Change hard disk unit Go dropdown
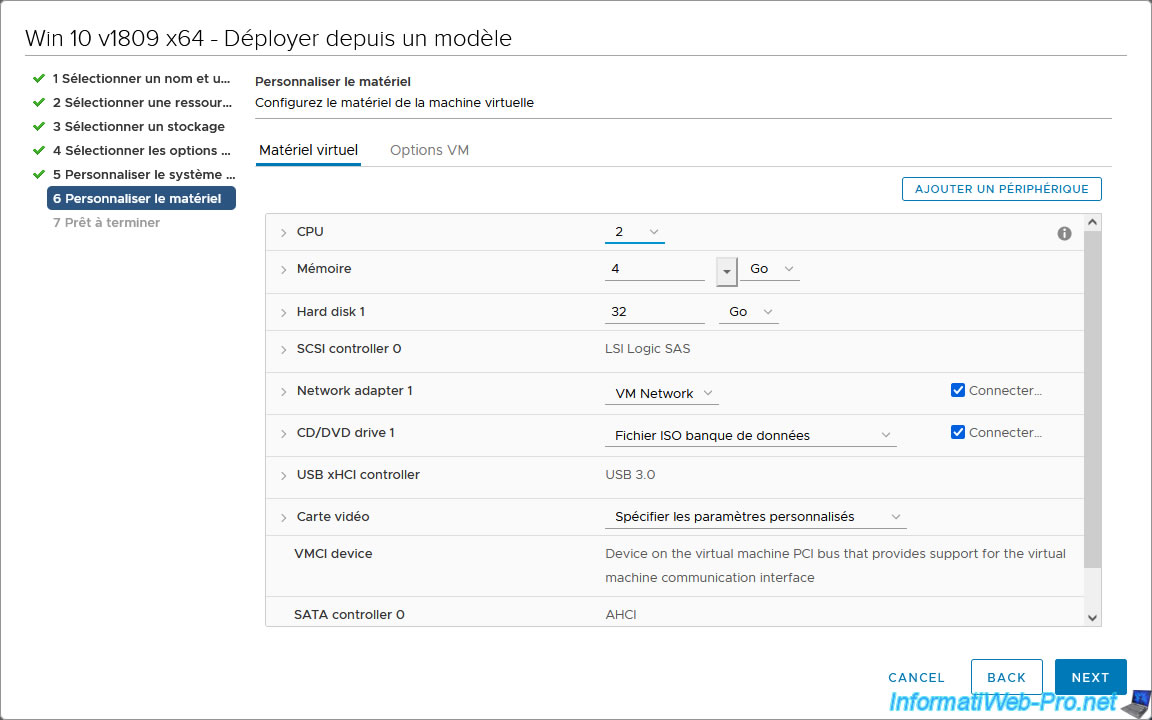The image size is (1152, 720). coord(749,312)
